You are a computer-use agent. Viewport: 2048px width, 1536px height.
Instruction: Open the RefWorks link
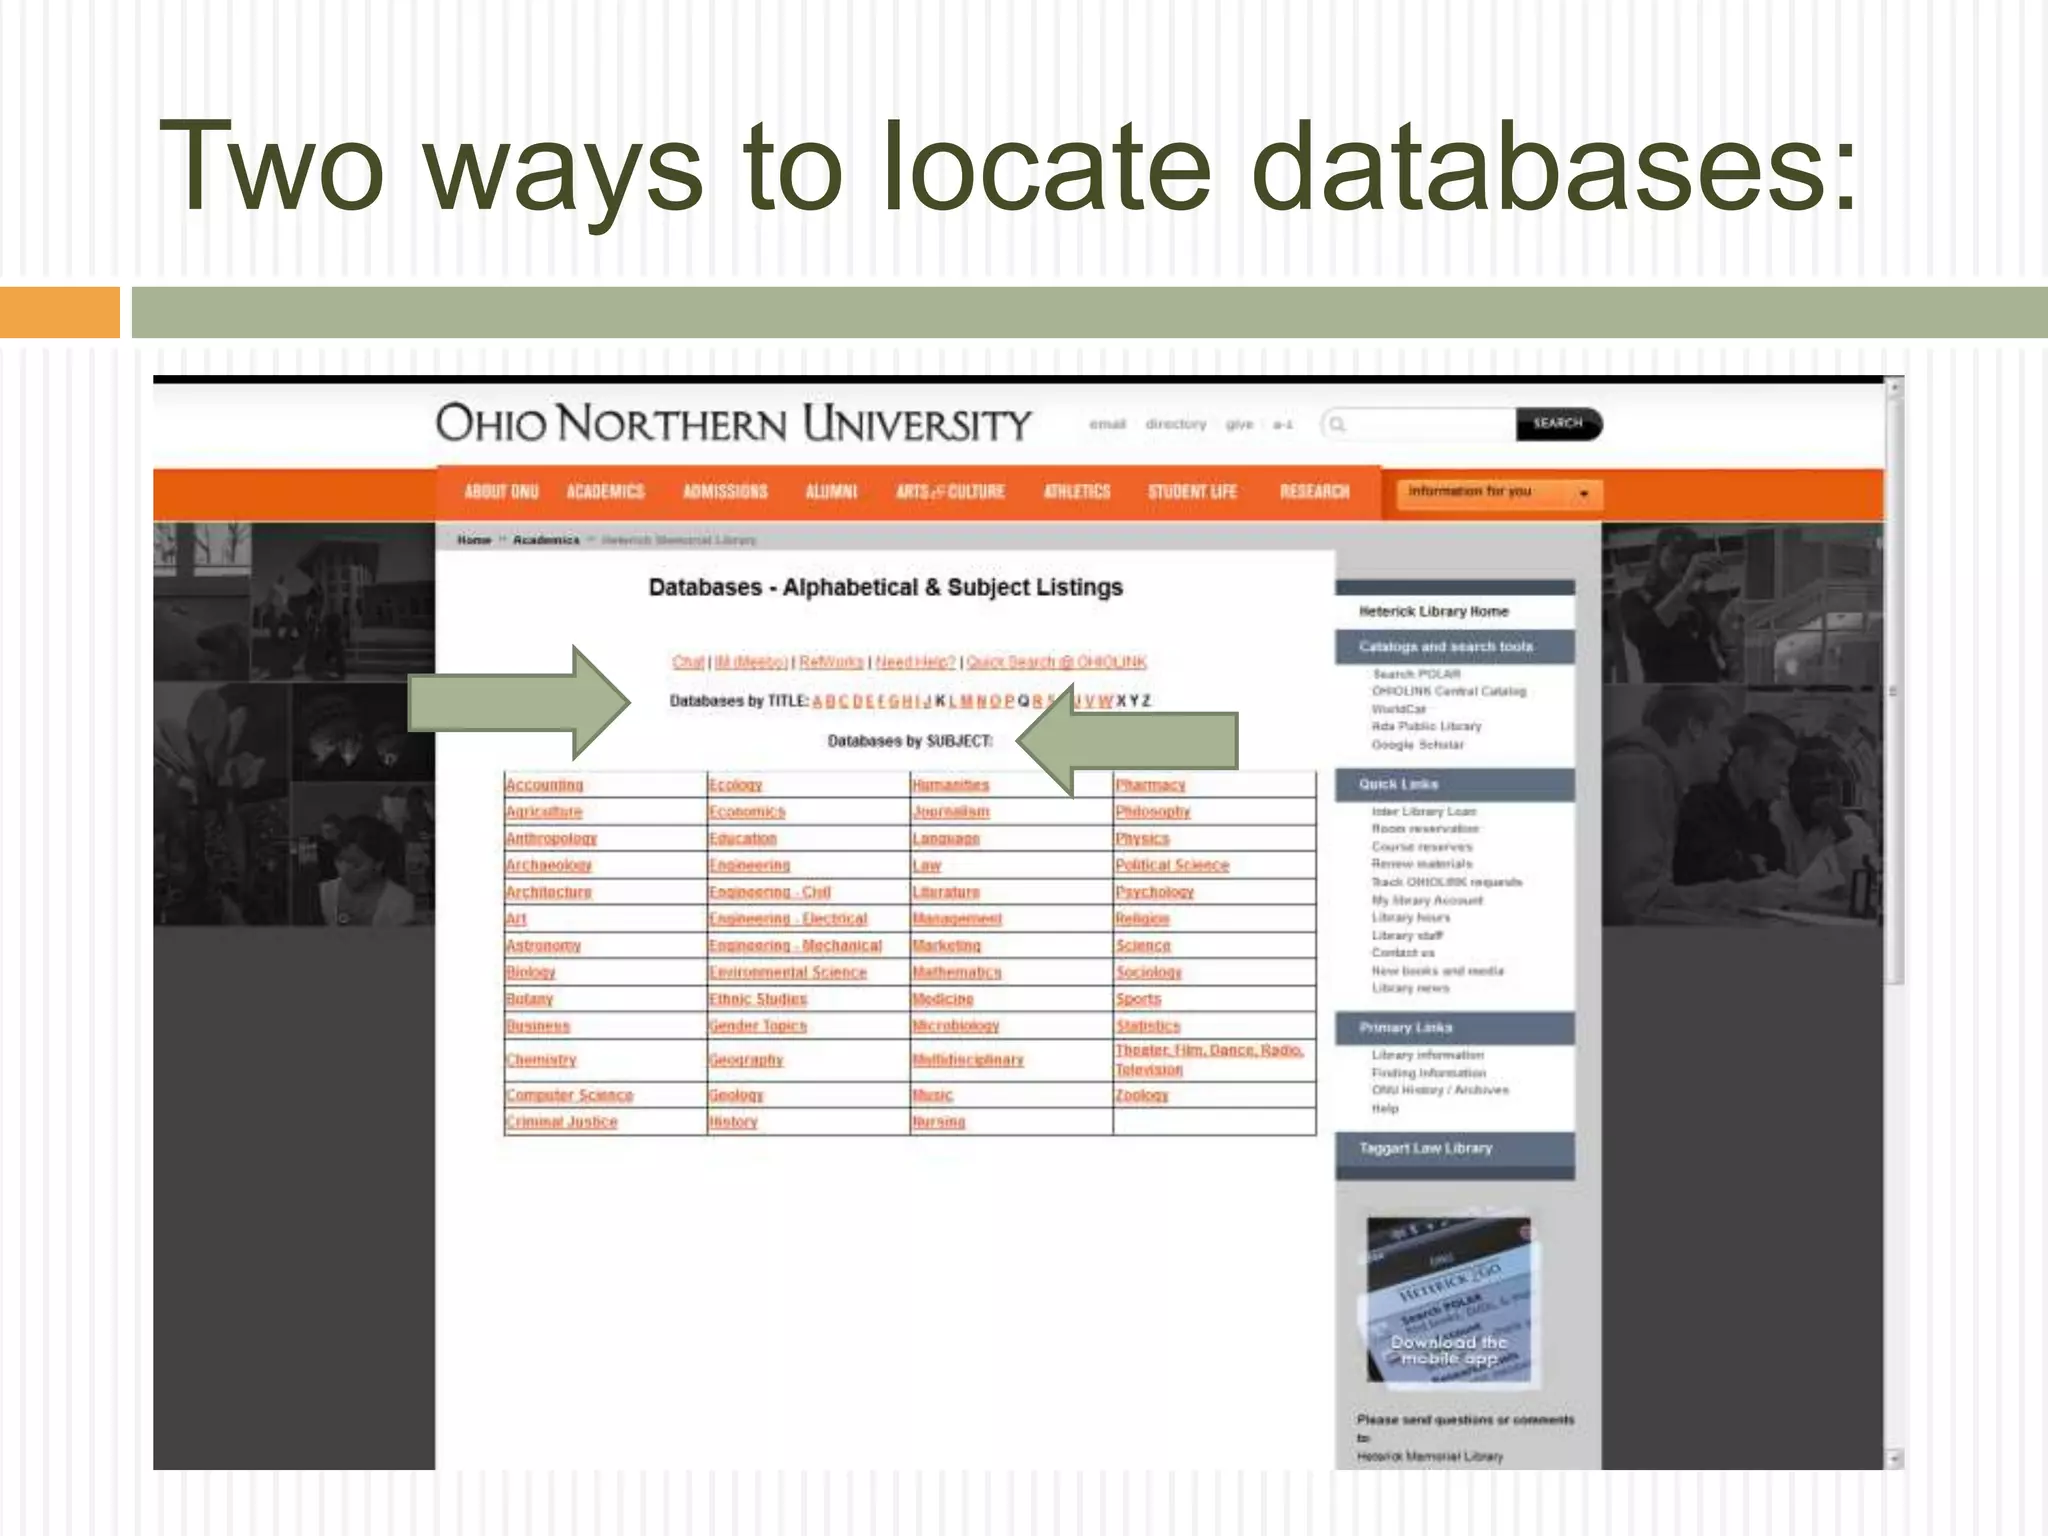(831, 662)
